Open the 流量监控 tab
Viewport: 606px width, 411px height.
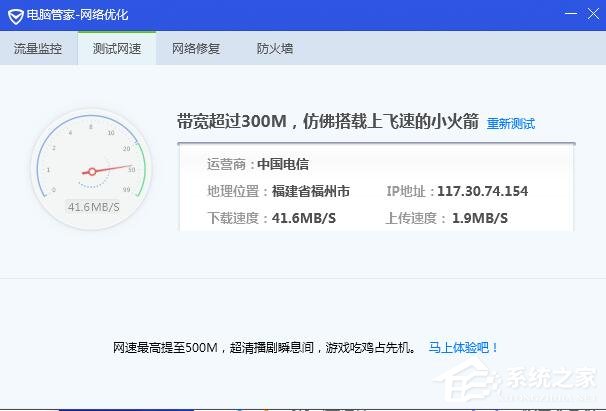[x=37, y=48]
